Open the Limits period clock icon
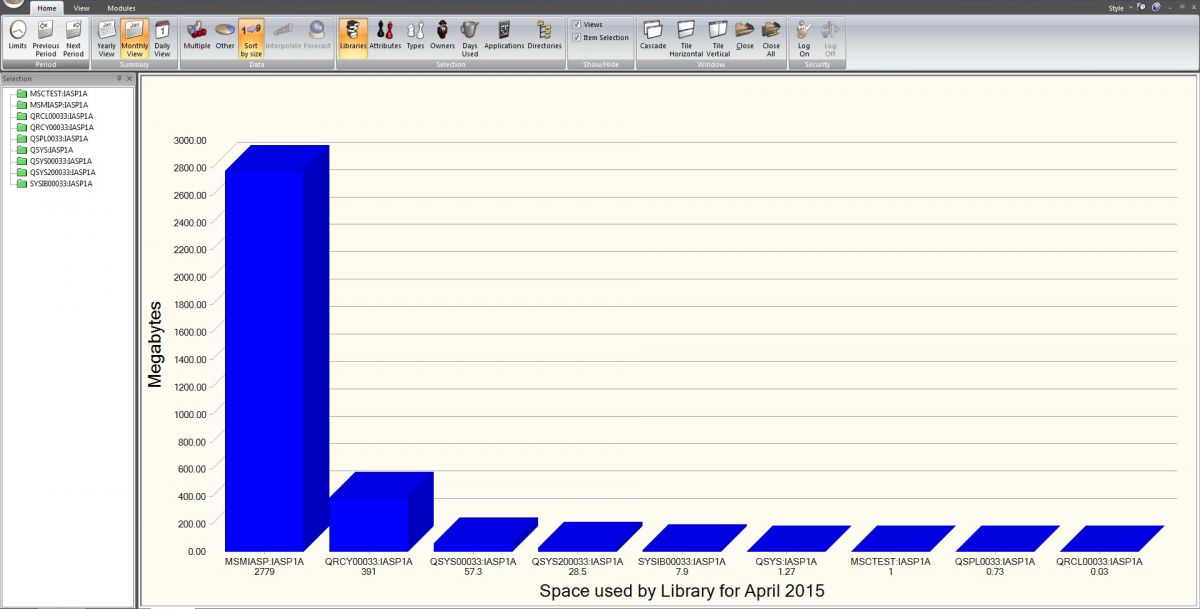 click(17, 32)
